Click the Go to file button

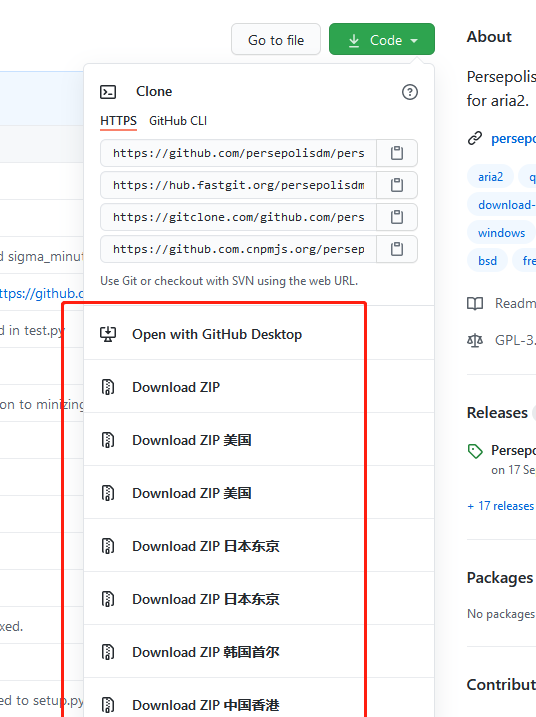tap(276, 40)
